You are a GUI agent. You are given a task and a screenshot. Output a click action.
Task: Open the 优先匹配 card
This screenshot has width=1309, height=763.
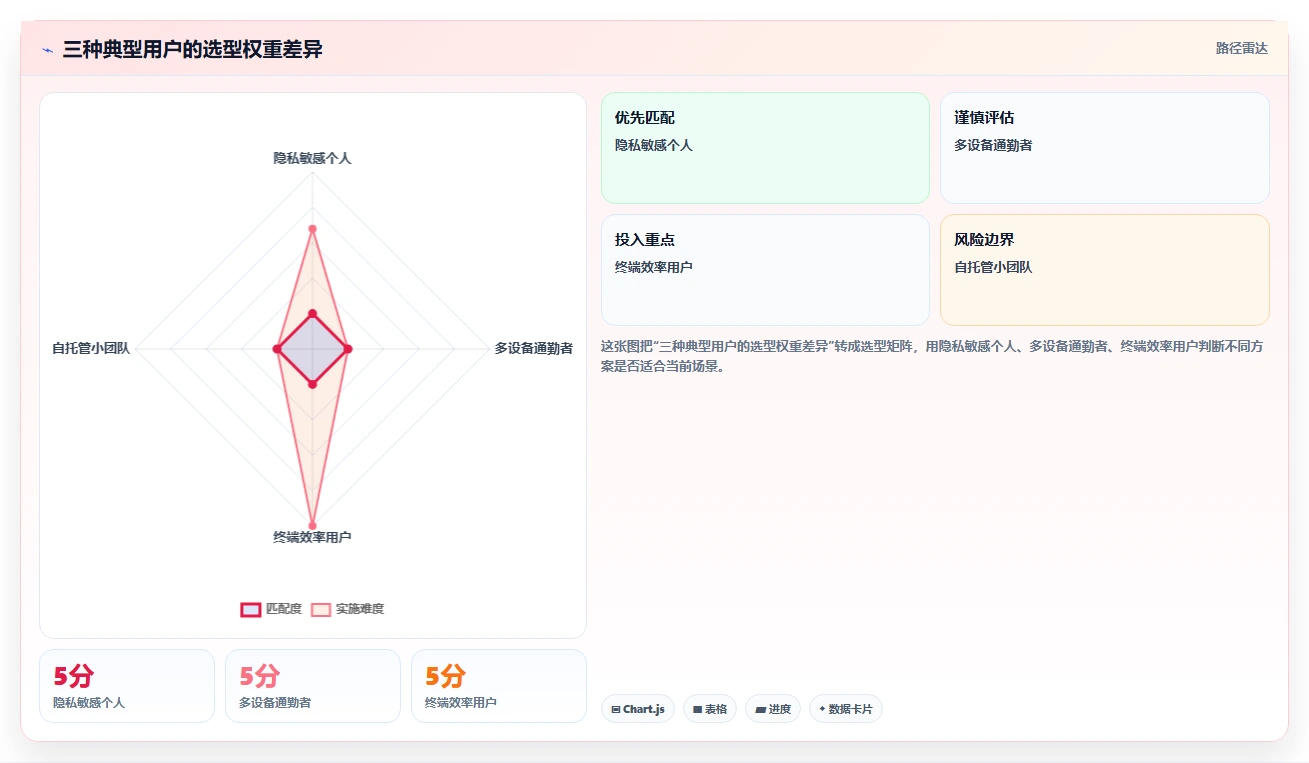pos(765,148)
